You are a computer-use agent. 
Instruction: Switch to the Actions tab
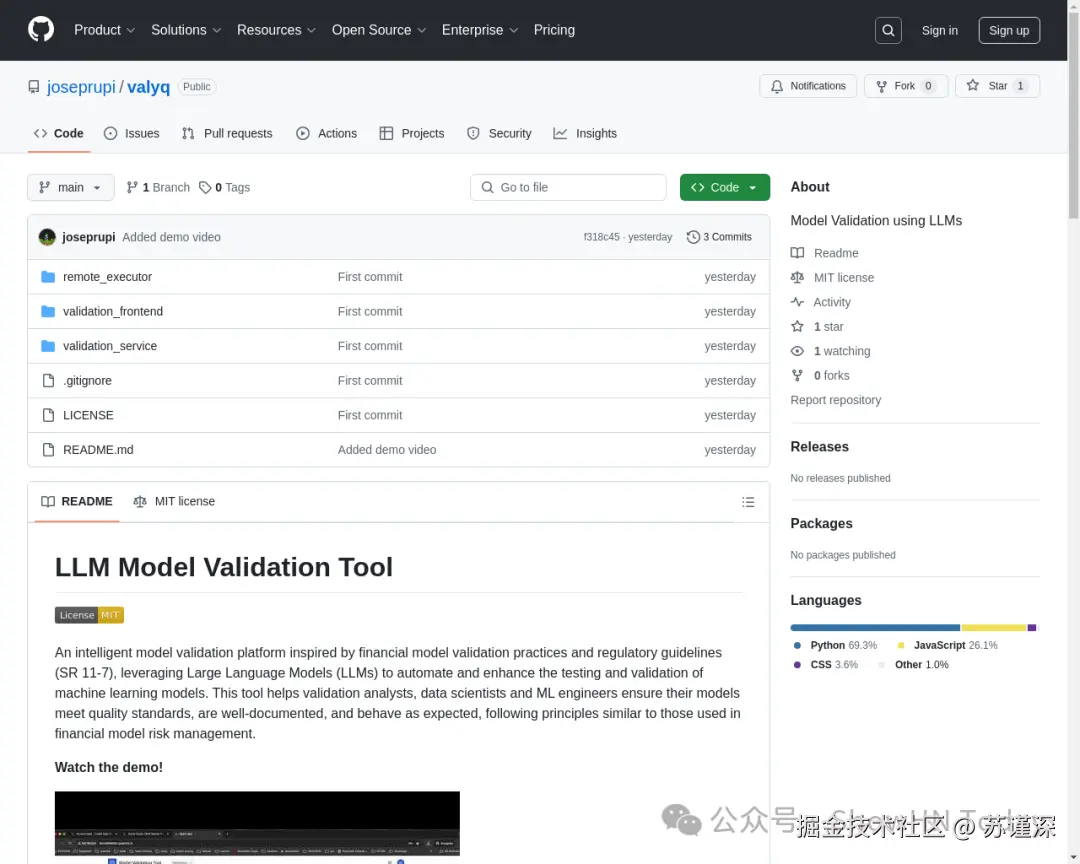coord(326,134)
